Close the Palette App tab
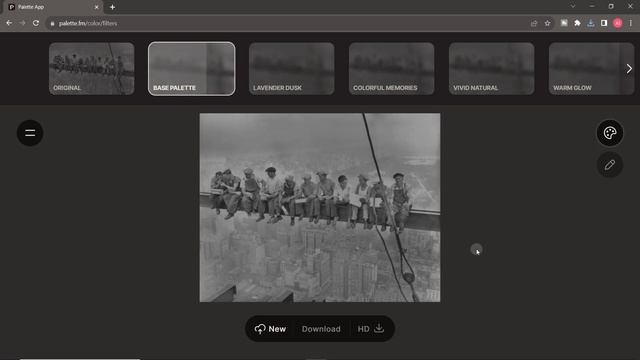 pyautogui.click(x=97, y=7)
